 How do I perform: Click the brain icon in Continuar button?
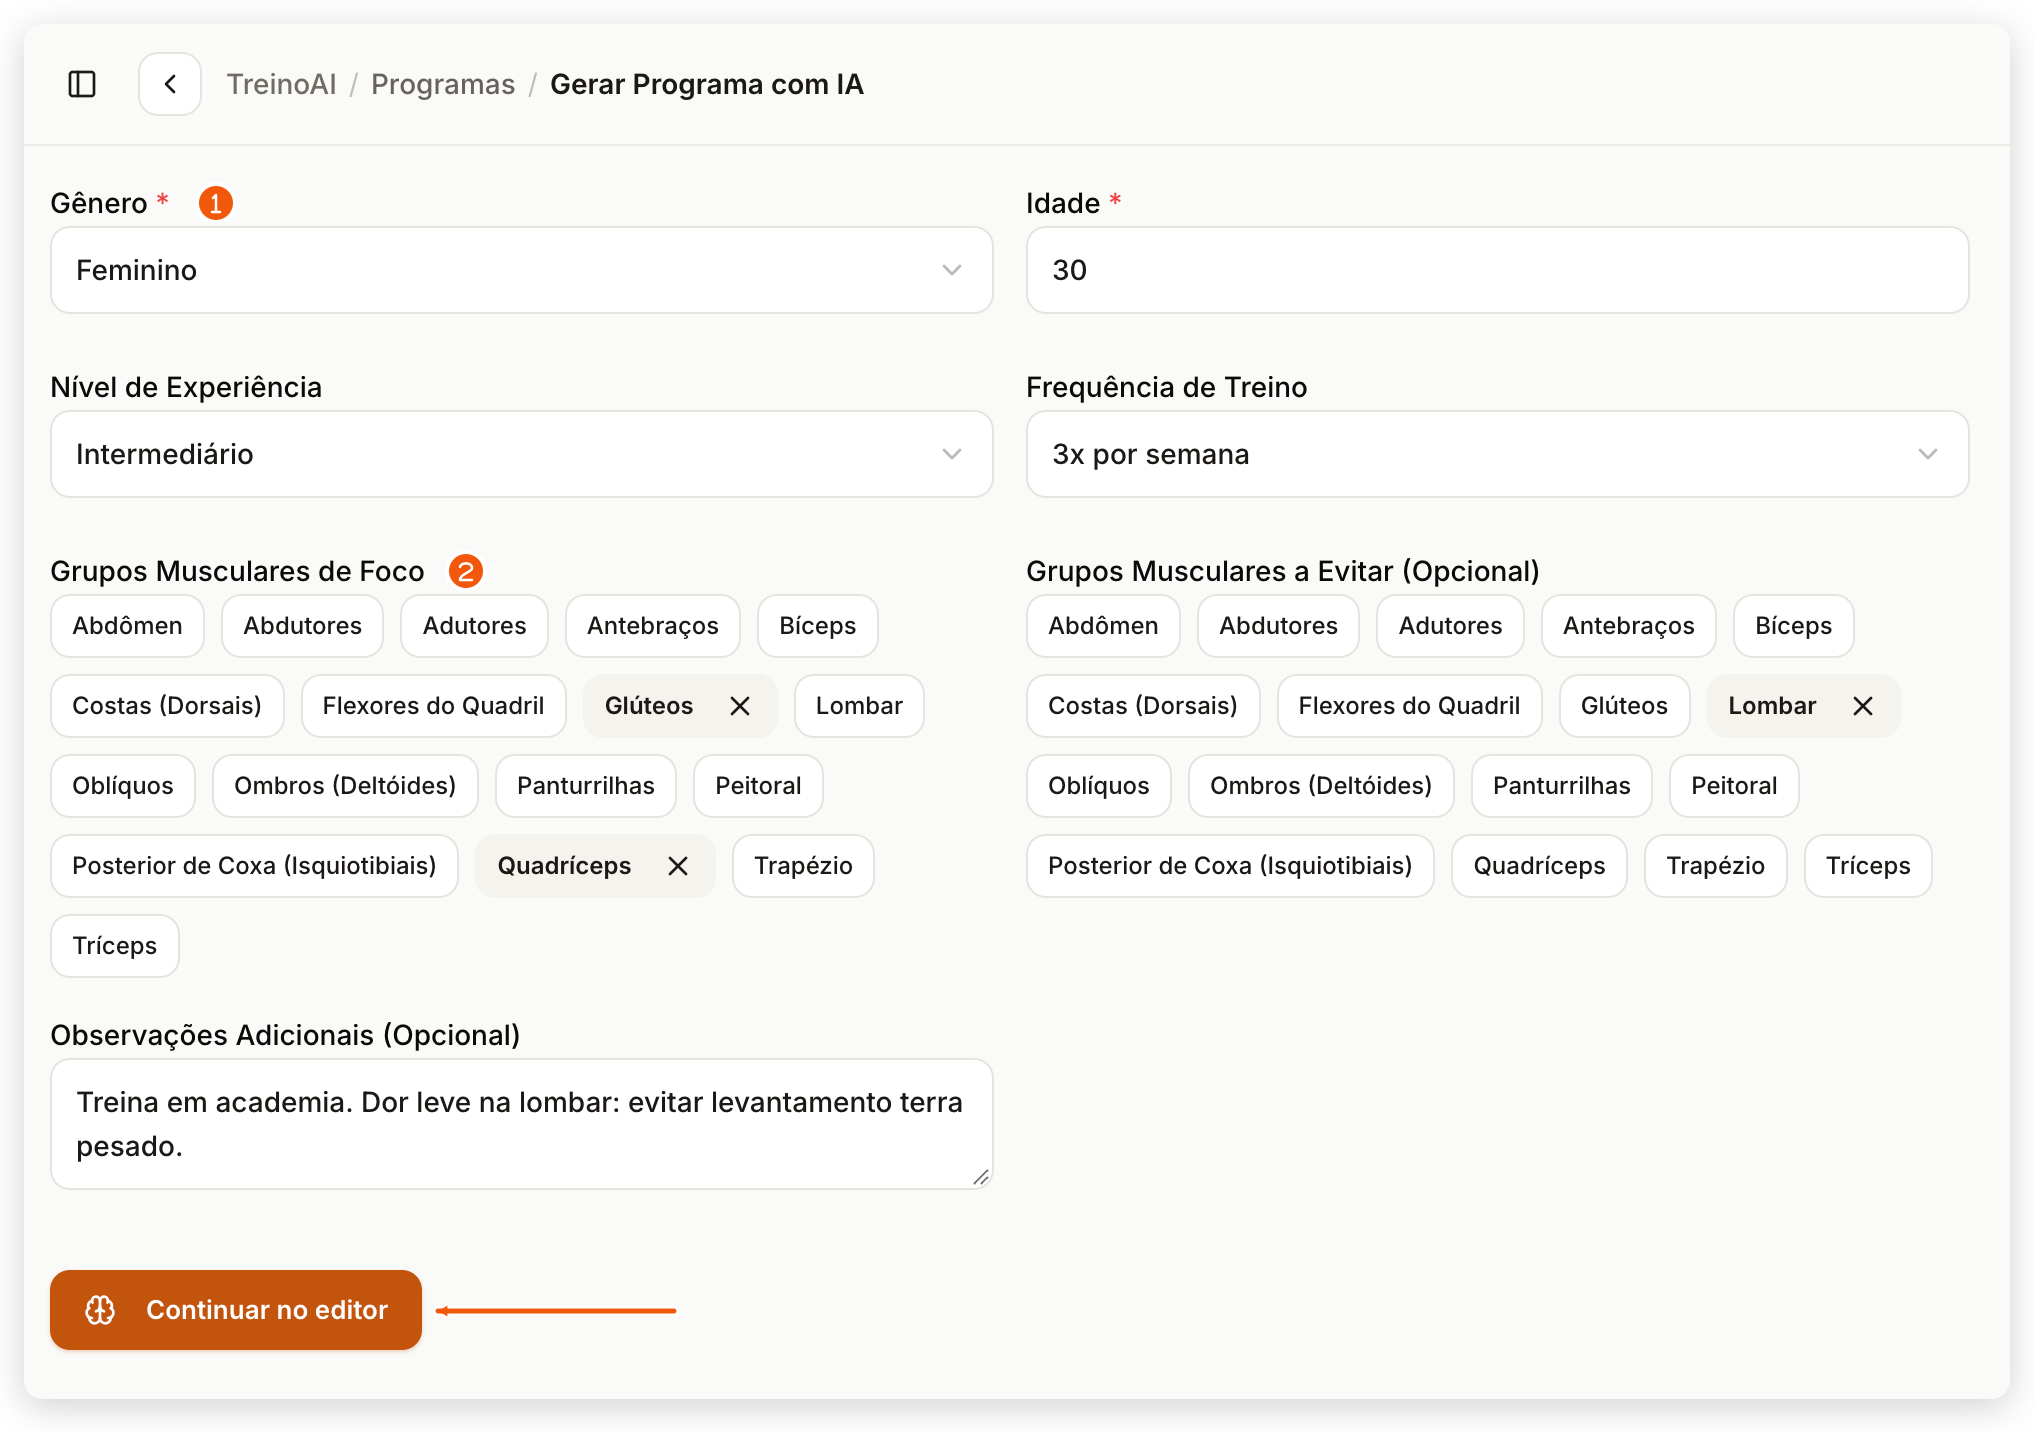[x=100, y=1310]
